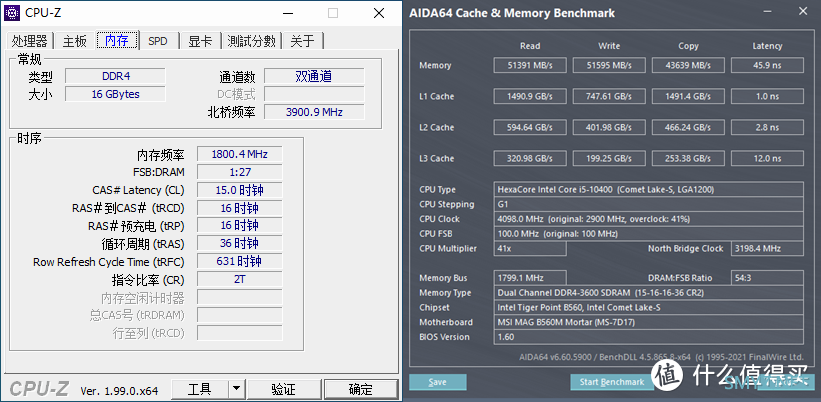Click L1 Cache Latency 1.0 ns cell
Screen dimensions: 821x402
[767, 96]
